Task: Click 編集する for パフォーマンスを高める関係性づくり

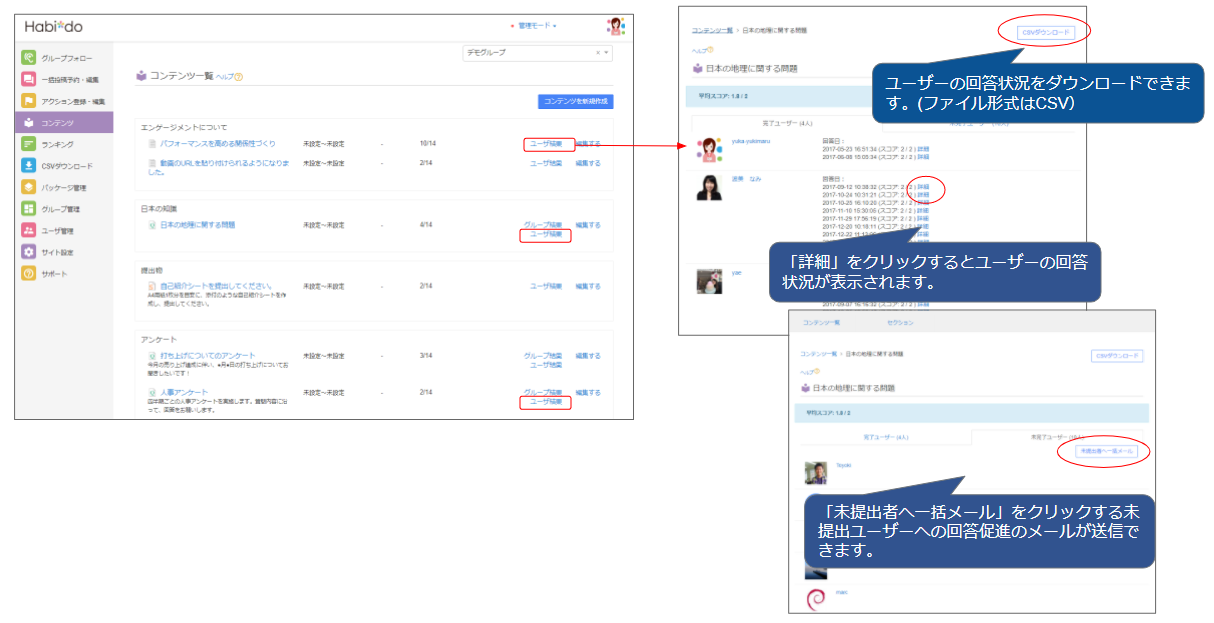Action: [588, 144]
